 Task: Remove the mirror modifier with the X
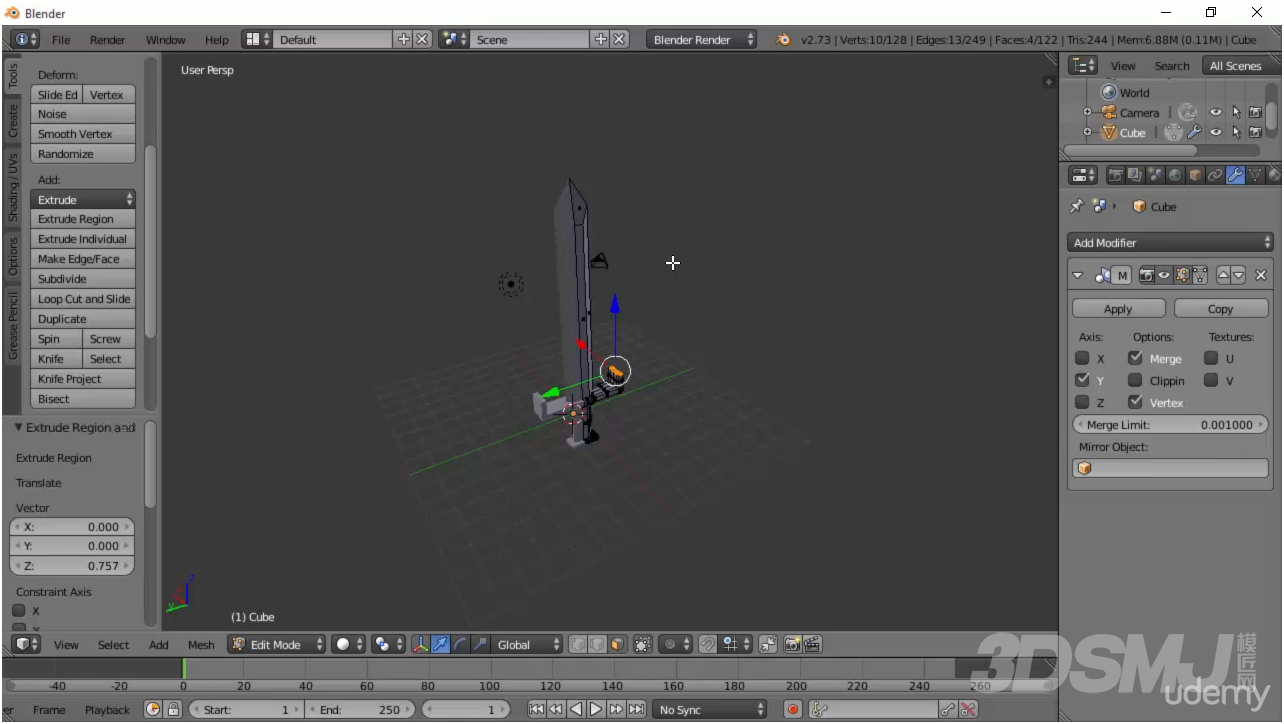pyautogui.click(x=1260, y=275)
